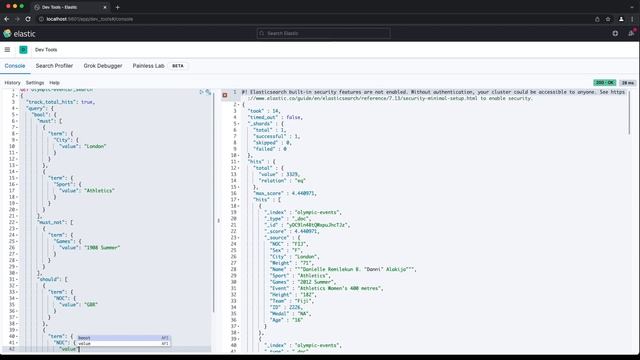Bookmark the page with the star icon
Image resolution: width=640 pixels, height=360 pixels.
(608, 19)
